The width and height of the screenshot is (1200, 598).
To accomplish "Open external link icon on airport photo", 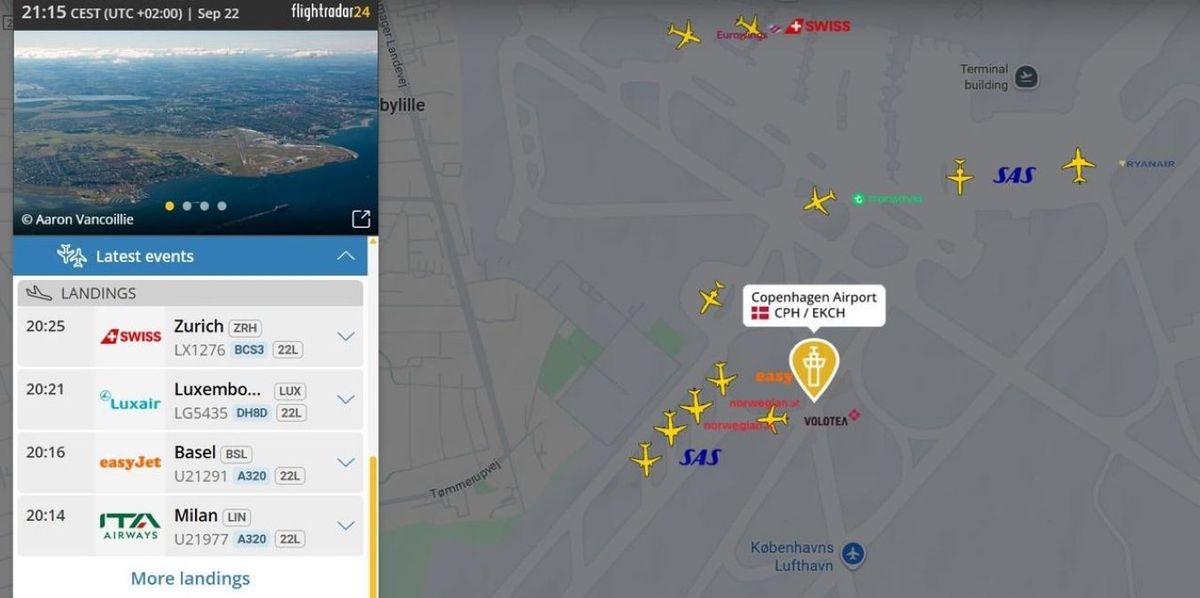I will click(361, 218).
